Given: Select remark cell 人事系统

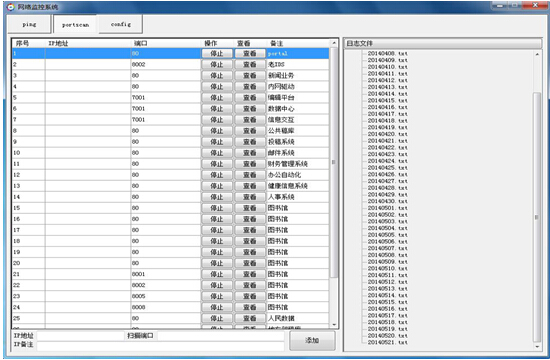Looking at the screenshot, I should click(x=297, y=197).
